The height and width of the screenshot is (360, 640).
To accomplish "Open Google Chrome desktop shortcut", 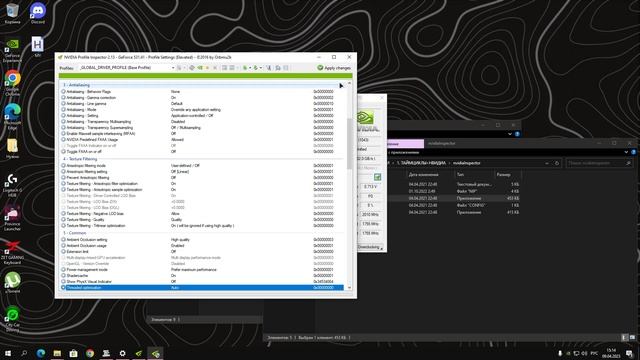I will (x=12, y=83).
